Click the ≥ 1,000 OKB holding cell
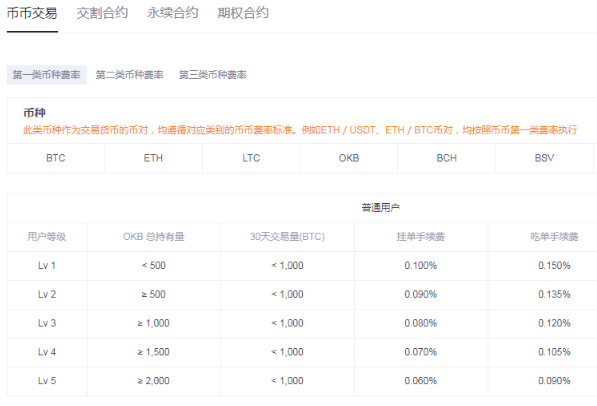The width and height of the screenshot is (597, 406). pyautogui.click(x=153, y=323)
